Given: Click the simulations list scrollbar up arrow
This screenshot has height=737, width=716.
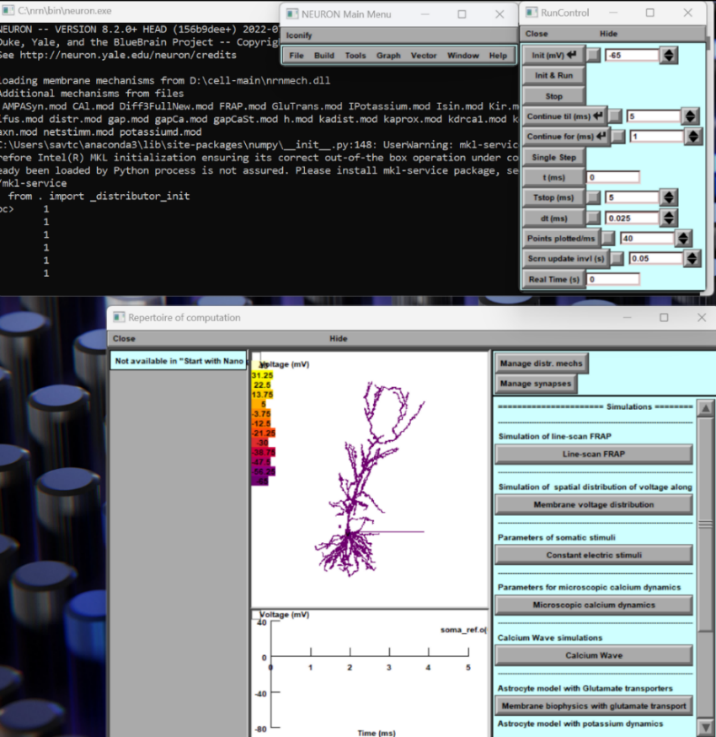Looking at the screenshot, I should coord(706,408).
